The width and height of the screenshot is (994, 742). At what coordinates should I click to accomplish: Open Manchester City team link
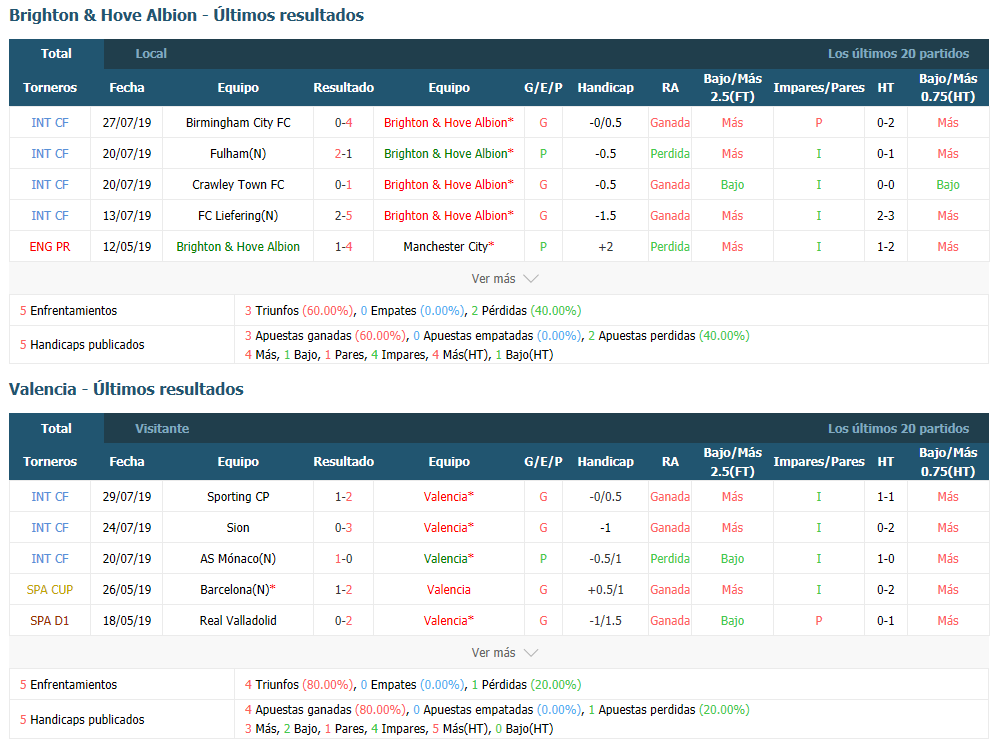[448, 247]
